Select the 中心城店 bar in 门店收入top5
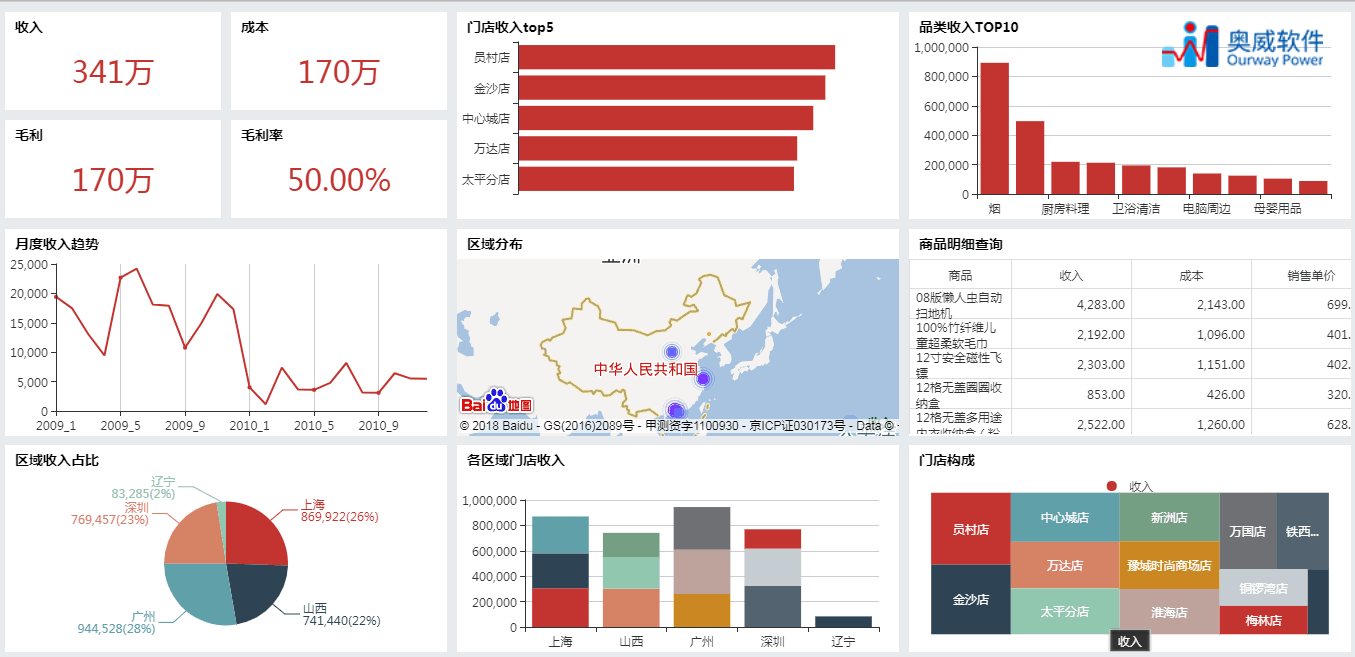Screen dimensions: 1355x657 [666, 118]
